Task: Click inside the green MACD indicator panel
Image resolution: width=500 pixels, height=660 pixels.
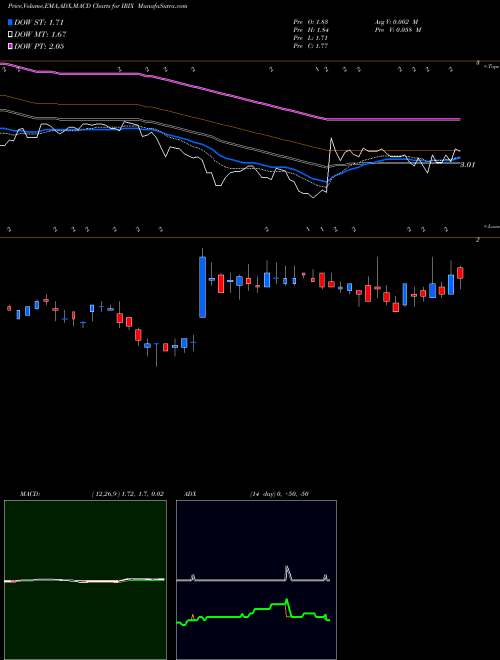Action: [85, 580]
